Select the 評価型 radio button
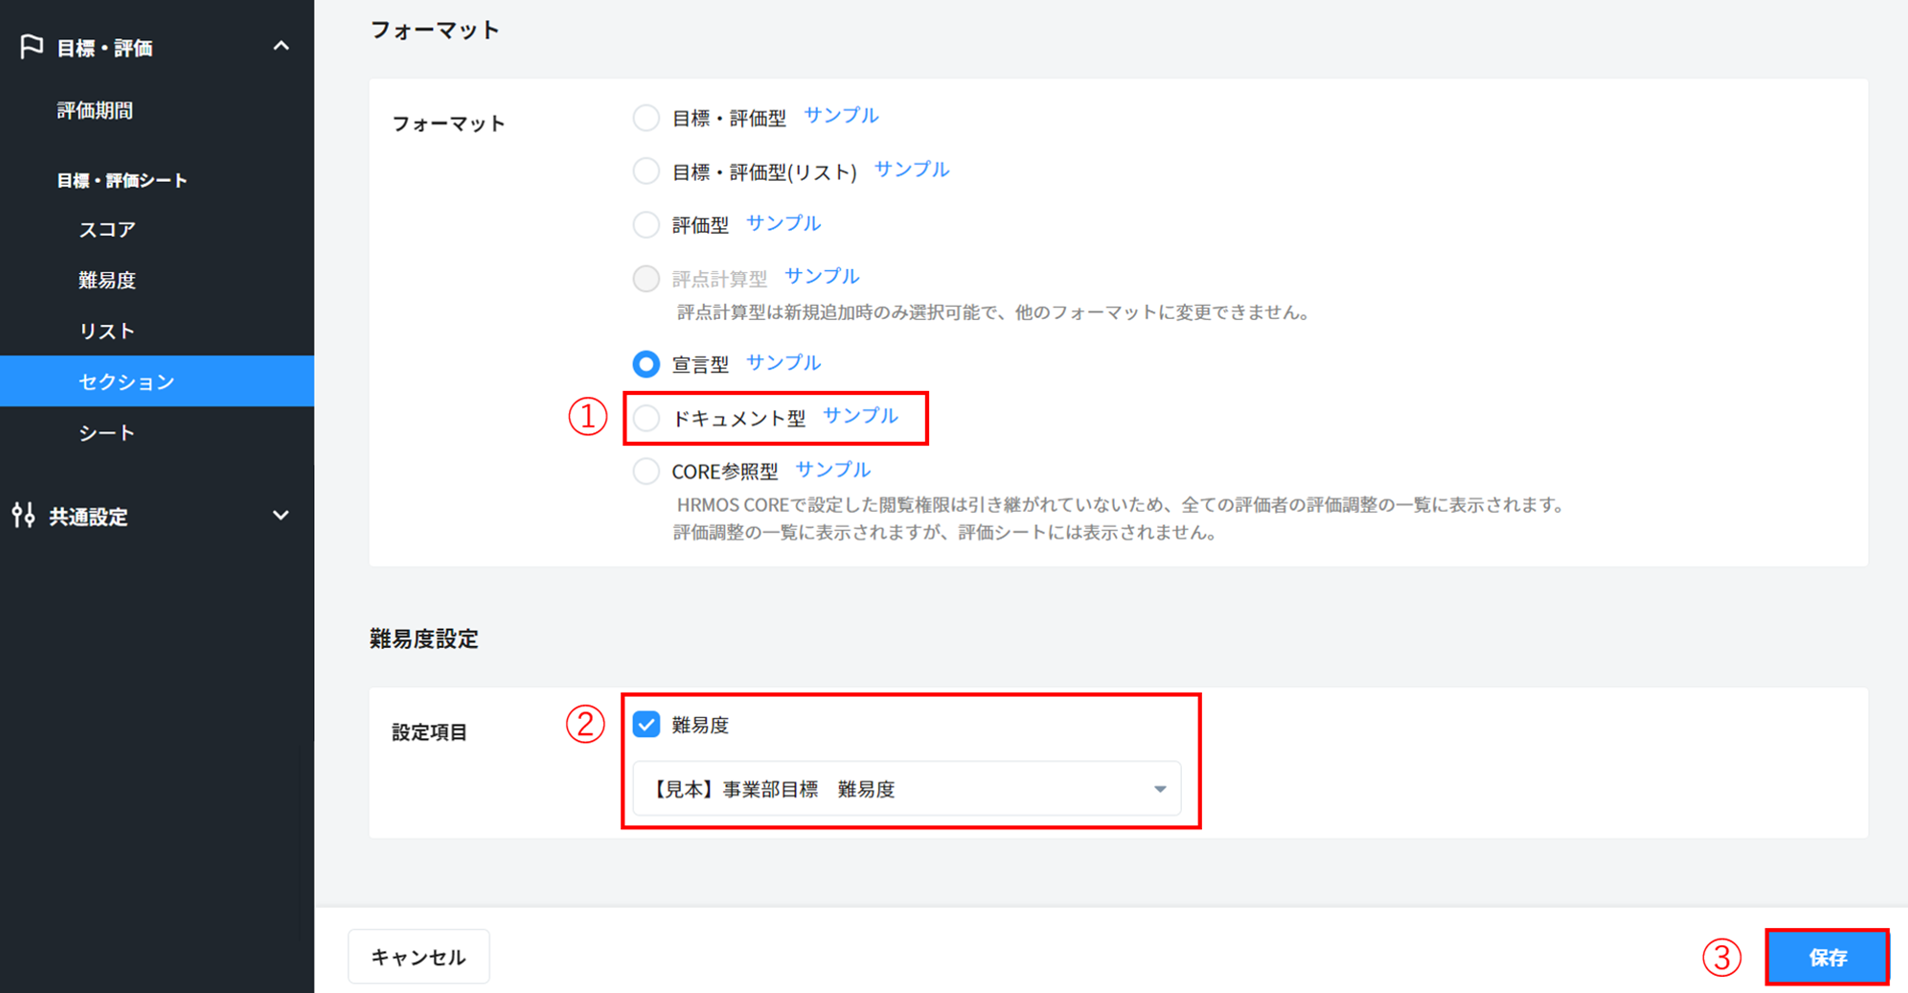1908x993 pixels. 647,225
